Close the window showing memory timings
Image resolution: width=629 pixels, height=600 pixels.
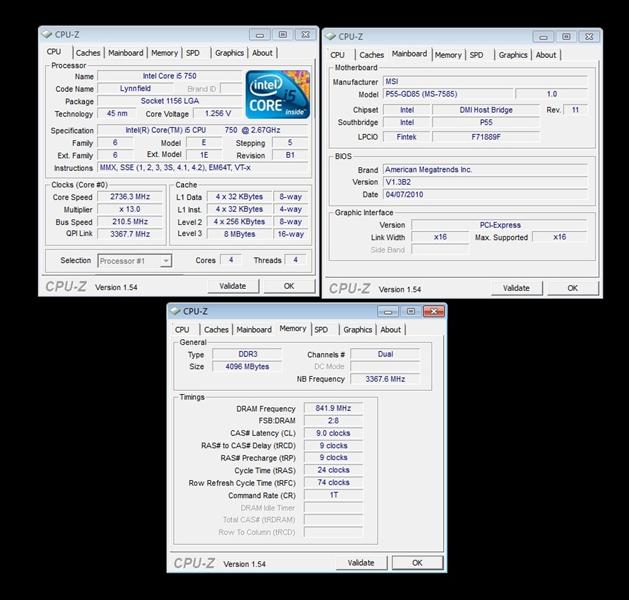click(x=430, y=311)
